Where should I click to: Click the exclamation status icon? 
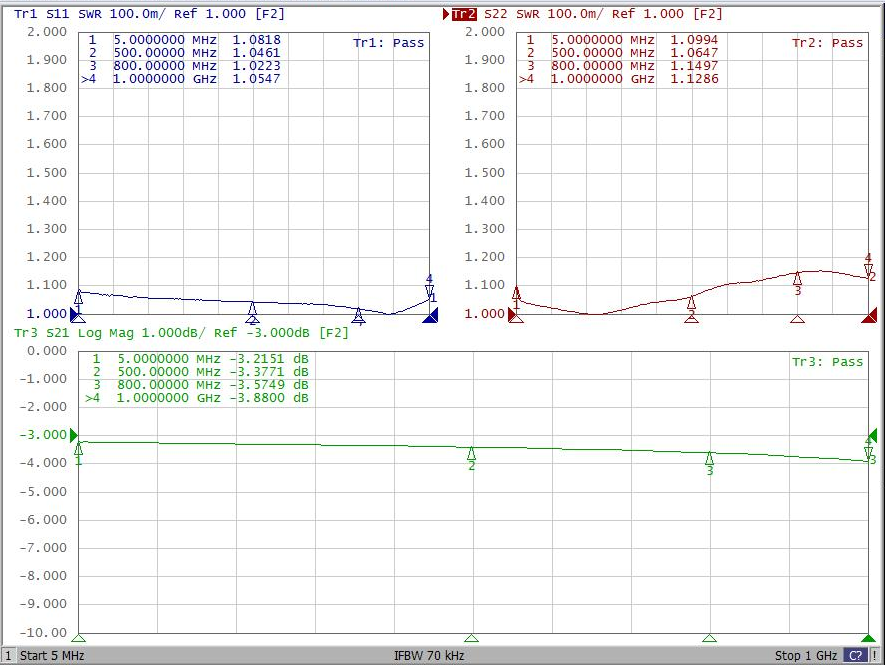click(x=875, y=655)
